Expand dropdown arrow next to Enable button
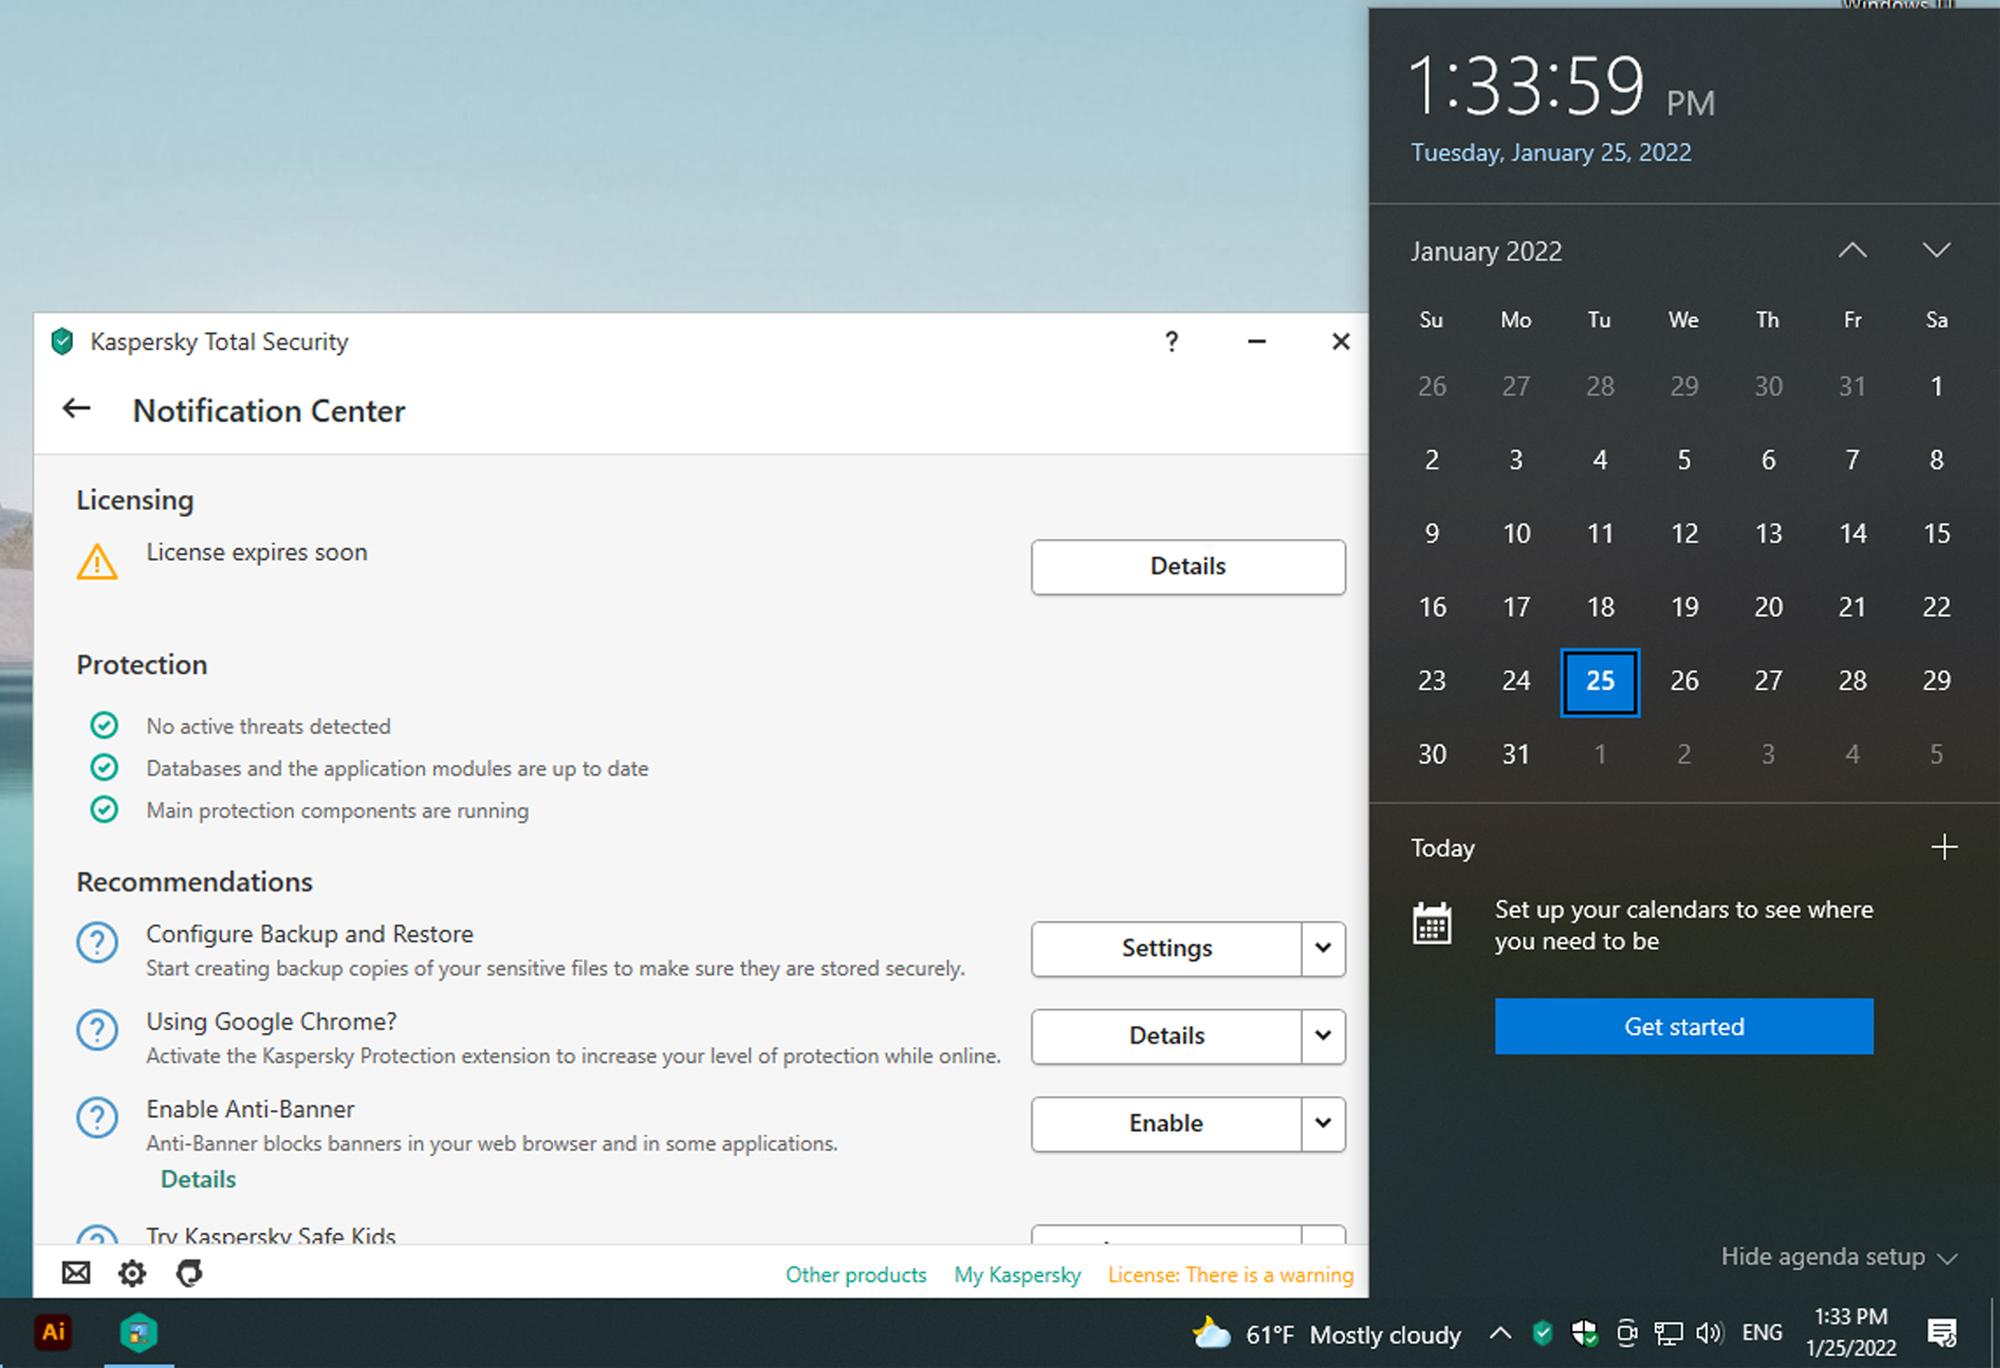This screenshot has height=1368, width=2000. tap(1323, 1123)
